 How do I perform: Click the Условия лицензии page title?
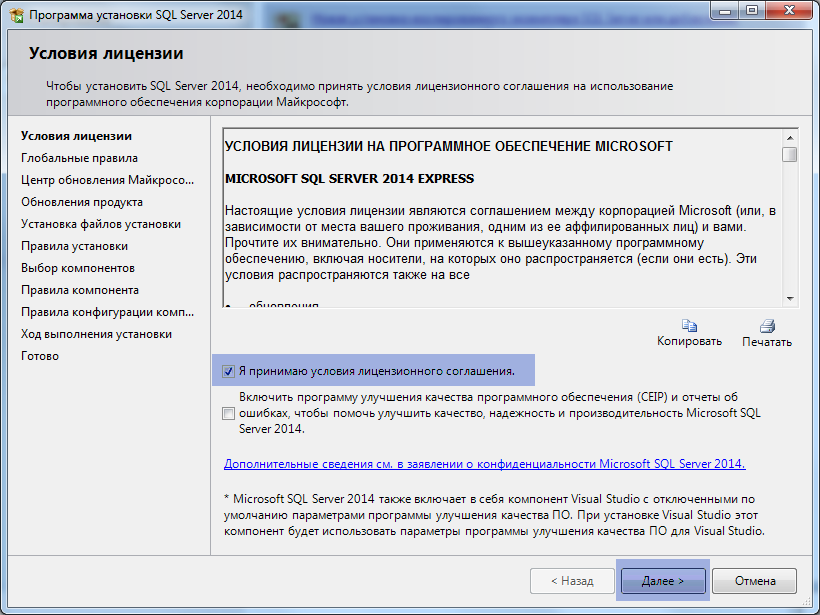click(x=106, y=53)
